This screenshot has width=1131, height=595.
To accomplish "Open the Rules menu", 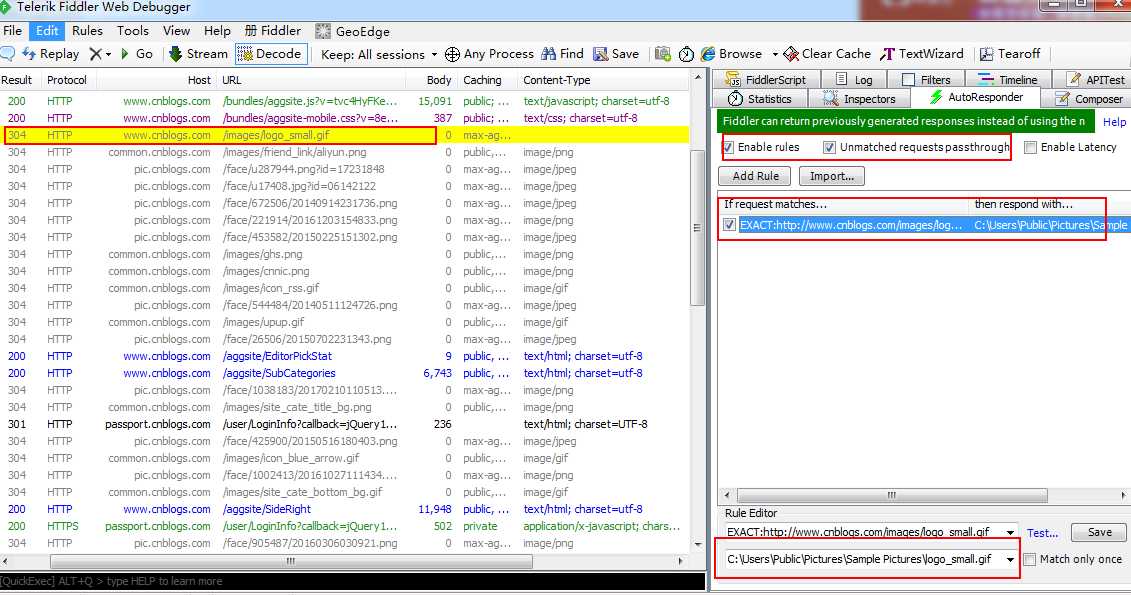I will [87, 31].
